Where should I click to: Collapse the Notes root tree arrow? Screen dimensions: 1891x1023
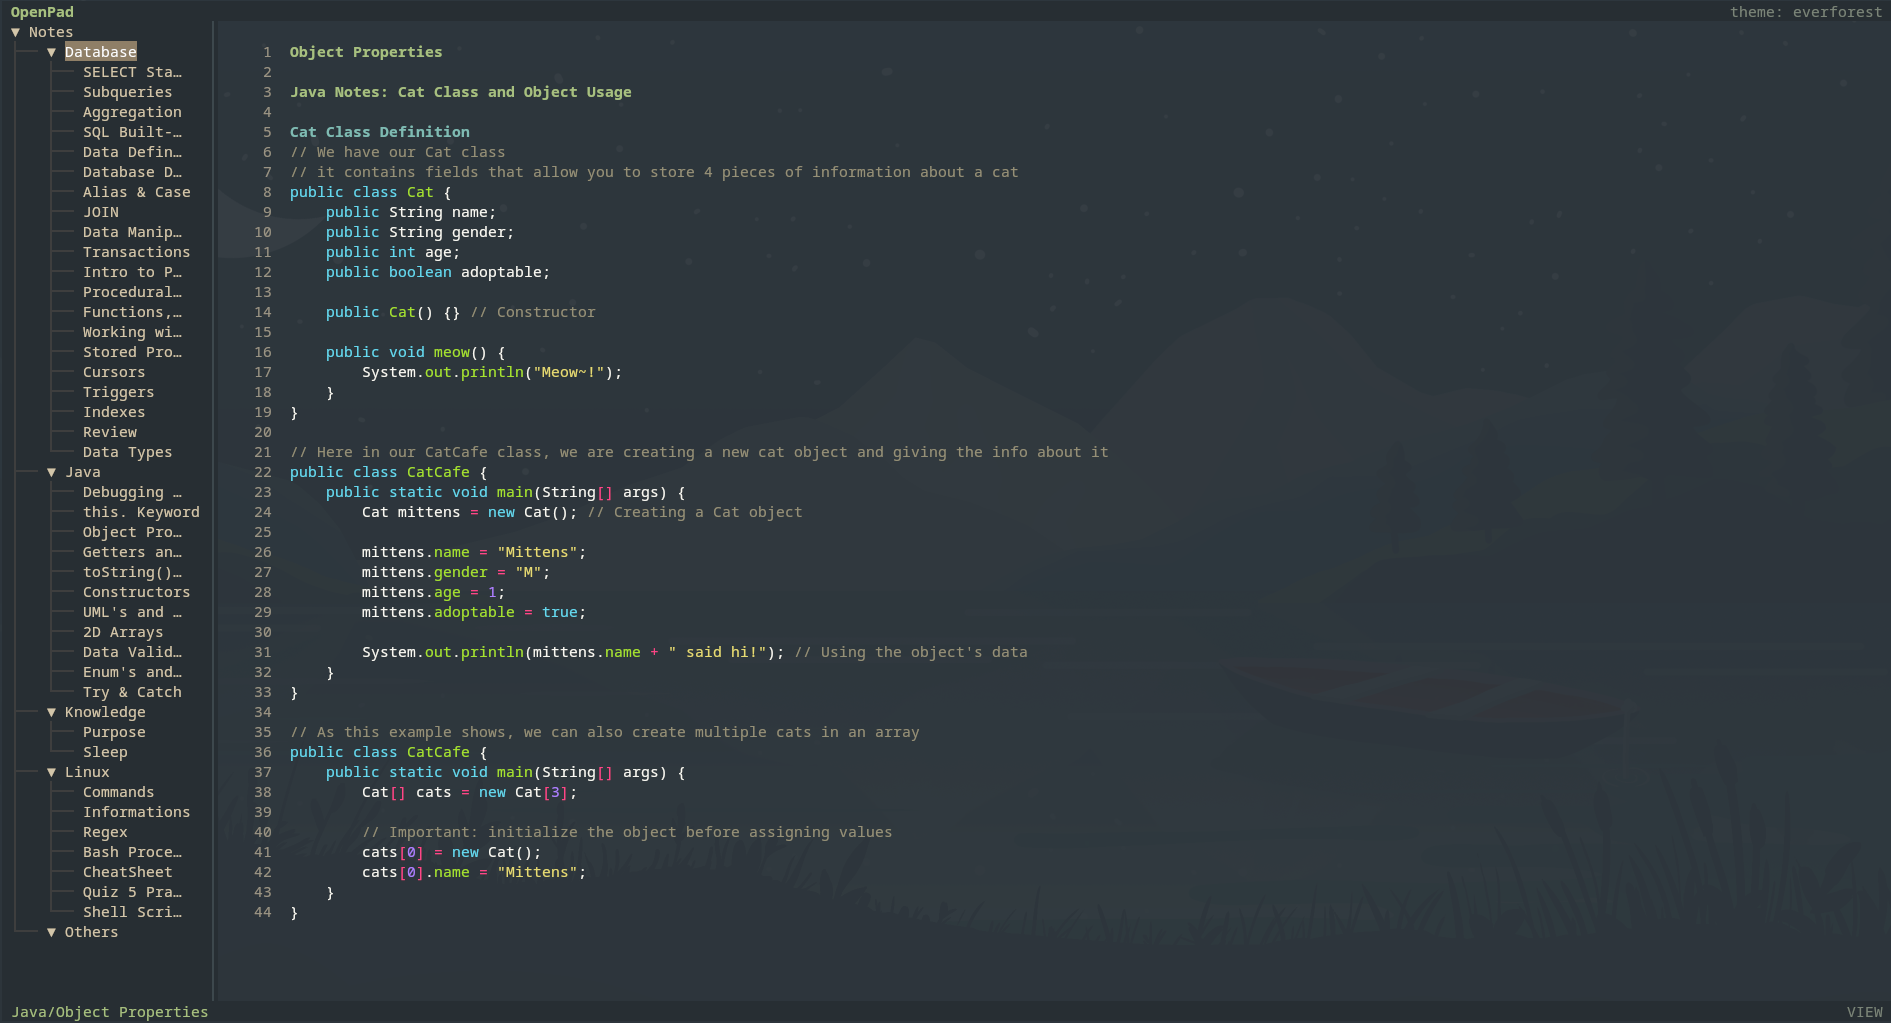[15, 32]
